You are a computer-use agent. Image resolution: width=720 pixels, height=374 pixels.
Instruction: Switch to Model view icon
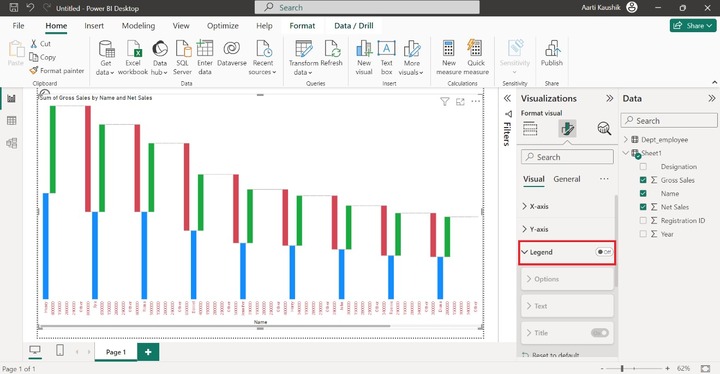(11, 143)
